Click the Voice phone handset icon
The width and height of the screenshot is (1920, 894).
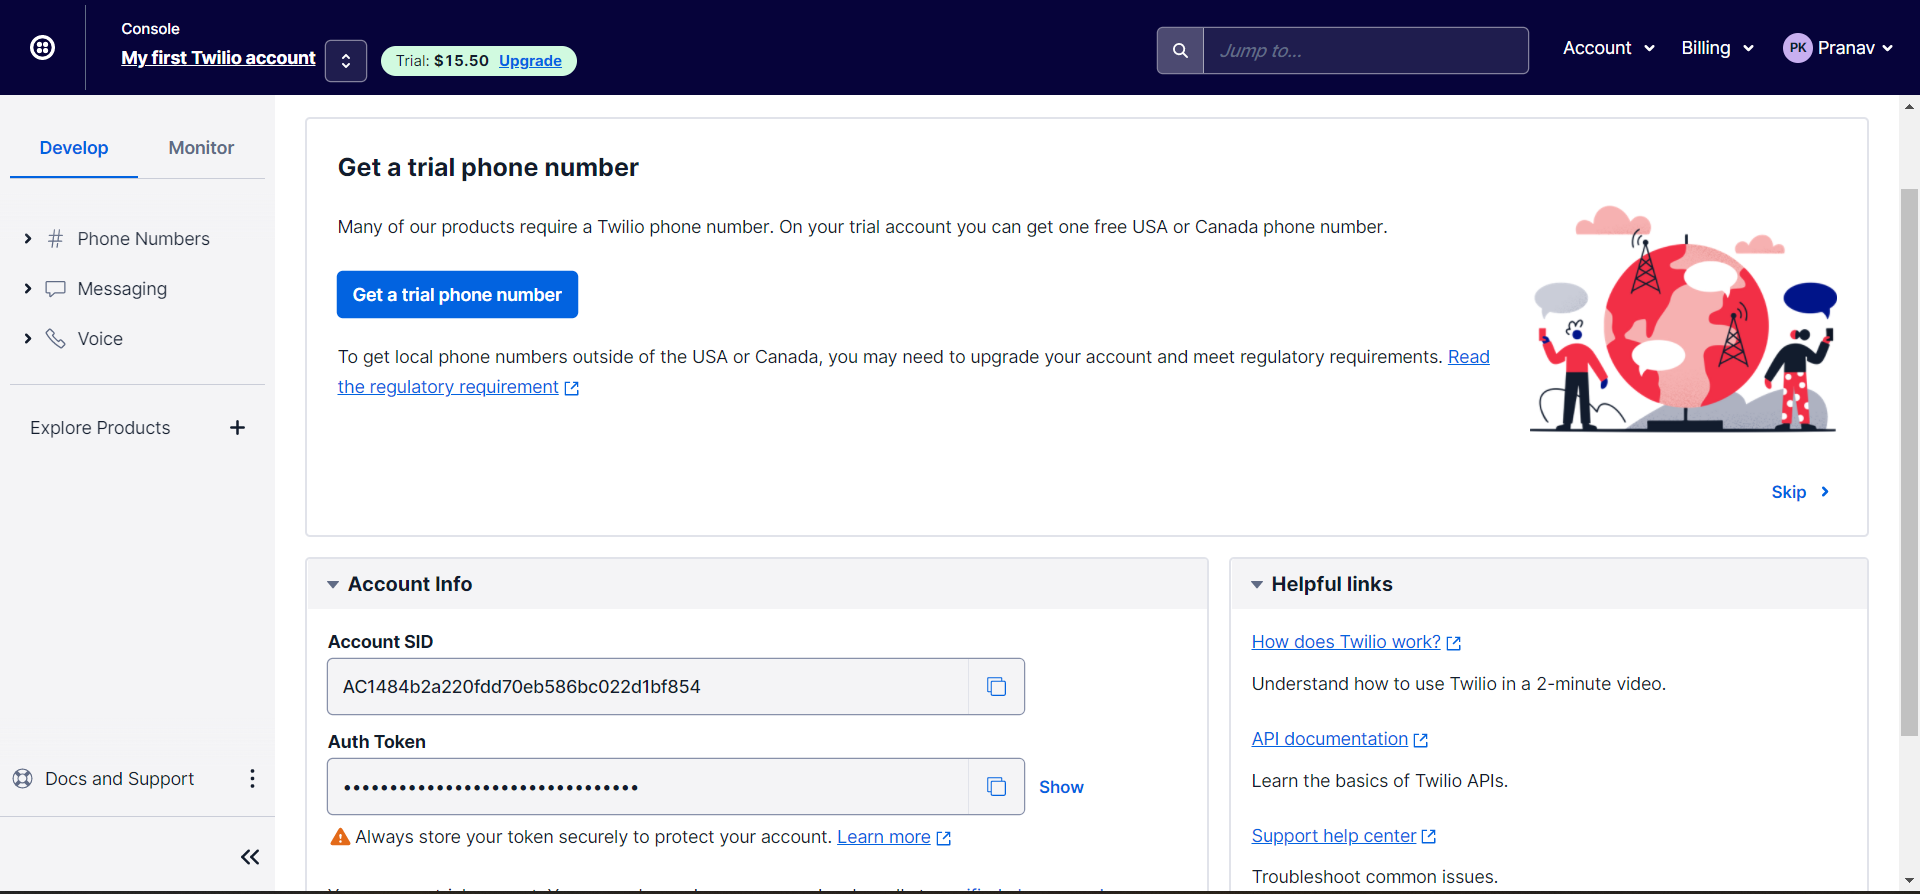point(56,339)
